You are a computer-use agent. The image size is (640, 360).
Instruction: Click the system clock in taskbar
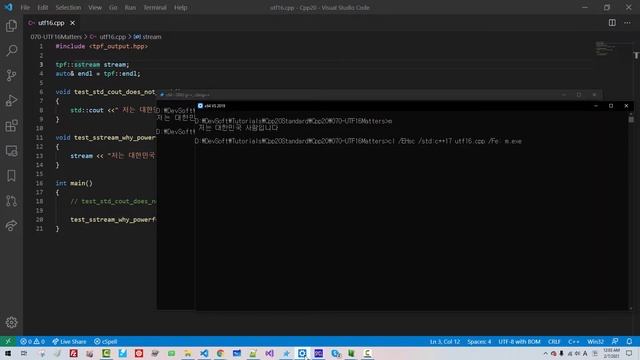coord(611,353)
